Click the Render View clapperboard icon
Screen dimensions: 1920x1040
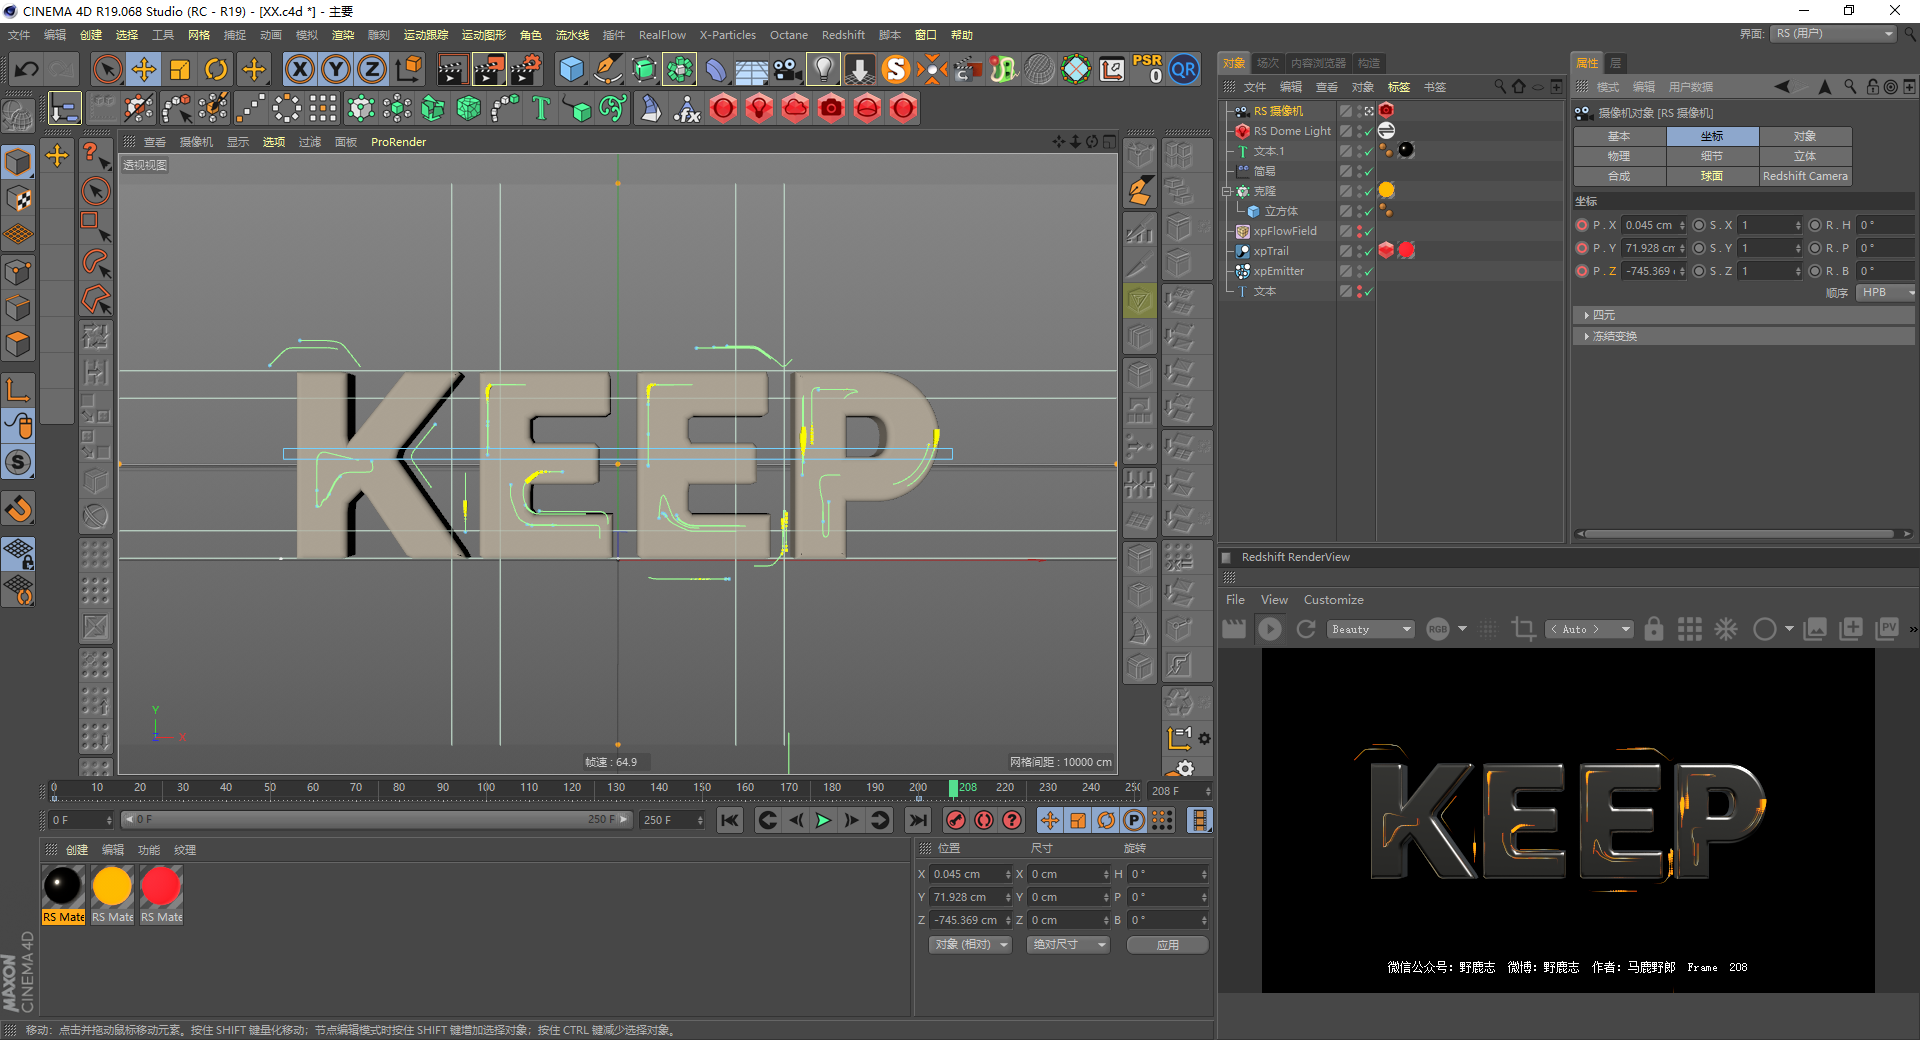[452, 69]
